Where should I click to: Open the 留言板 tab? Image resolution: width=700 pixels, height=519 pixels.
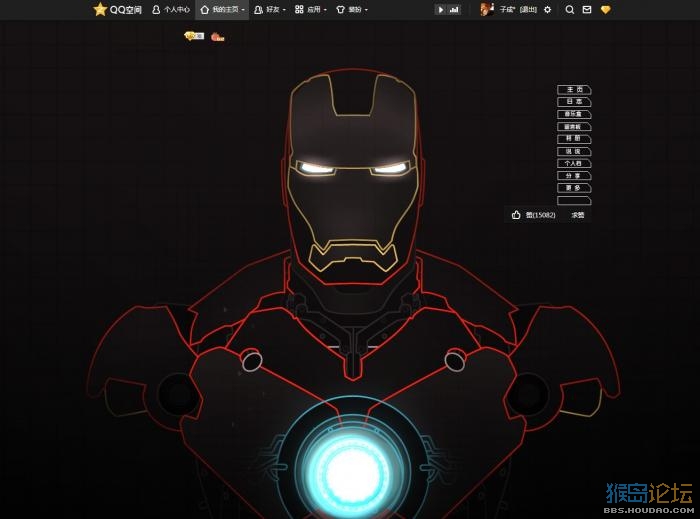click(x=574, y=127)
